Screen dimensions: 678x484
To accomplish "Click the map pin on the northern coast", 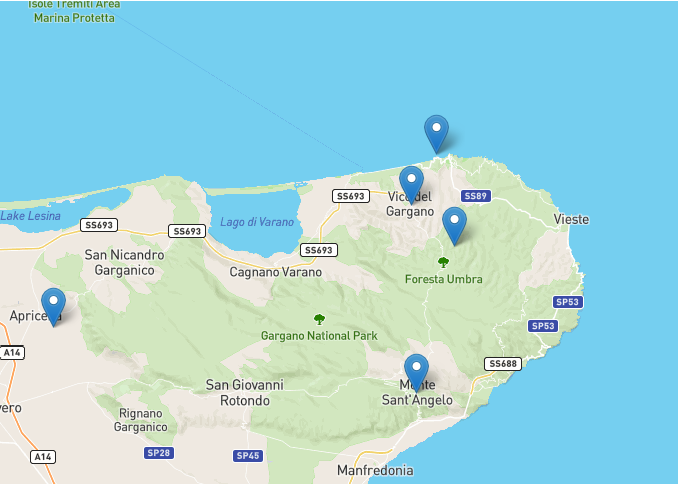I will click(x=436, y=134).
